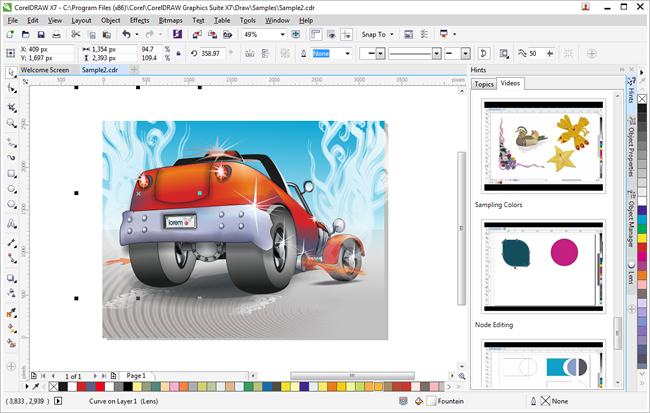Image resolution: width=650 pixels, height=413 pixels.
Task: Switch to the Topics tab in Hints
Action: coord(484,83)
